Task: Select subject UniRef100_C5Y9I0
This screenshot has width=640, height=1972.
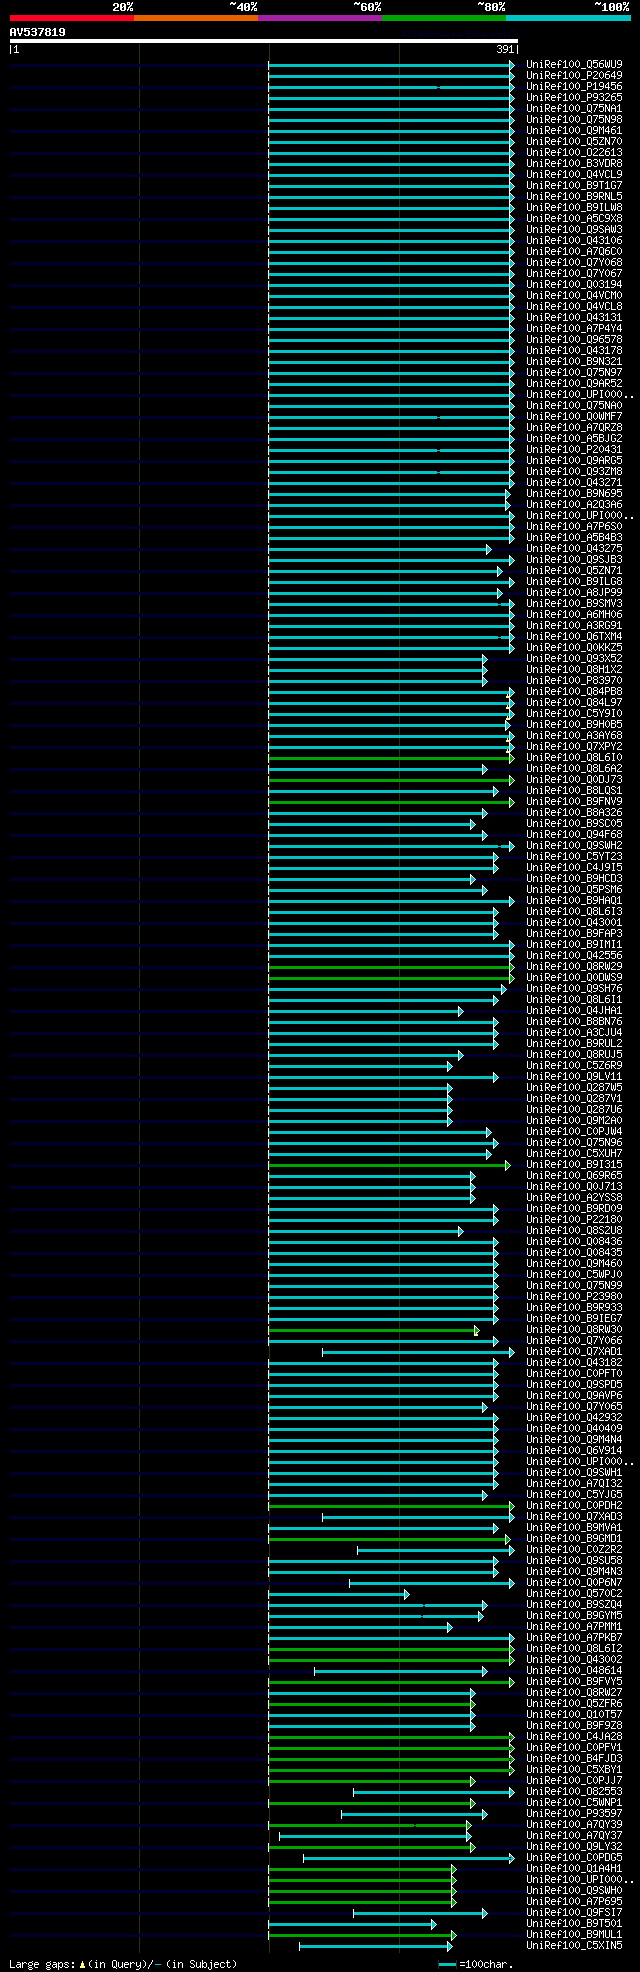Action: (574, 713)
